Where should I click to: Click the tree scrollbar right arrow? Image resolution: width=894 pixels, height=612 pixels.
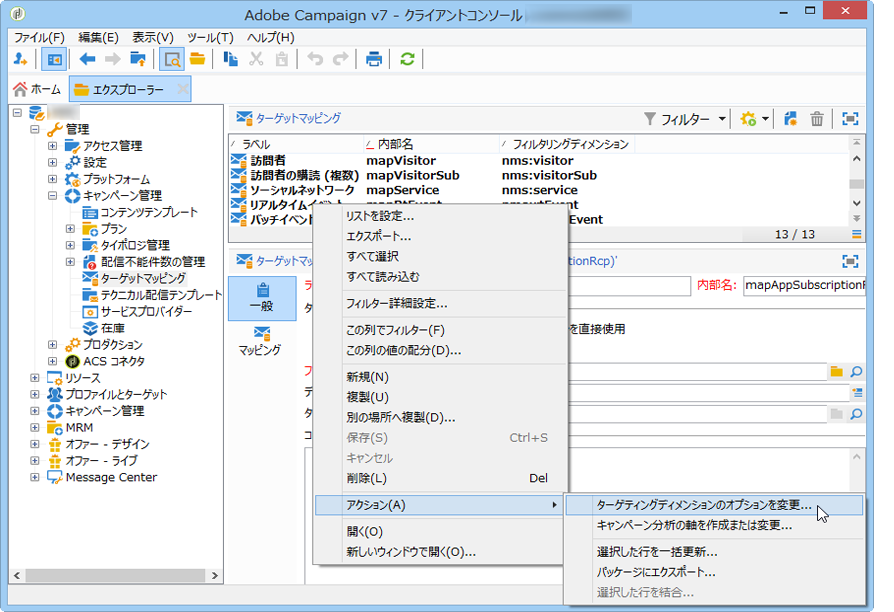[x=214, y=575]
